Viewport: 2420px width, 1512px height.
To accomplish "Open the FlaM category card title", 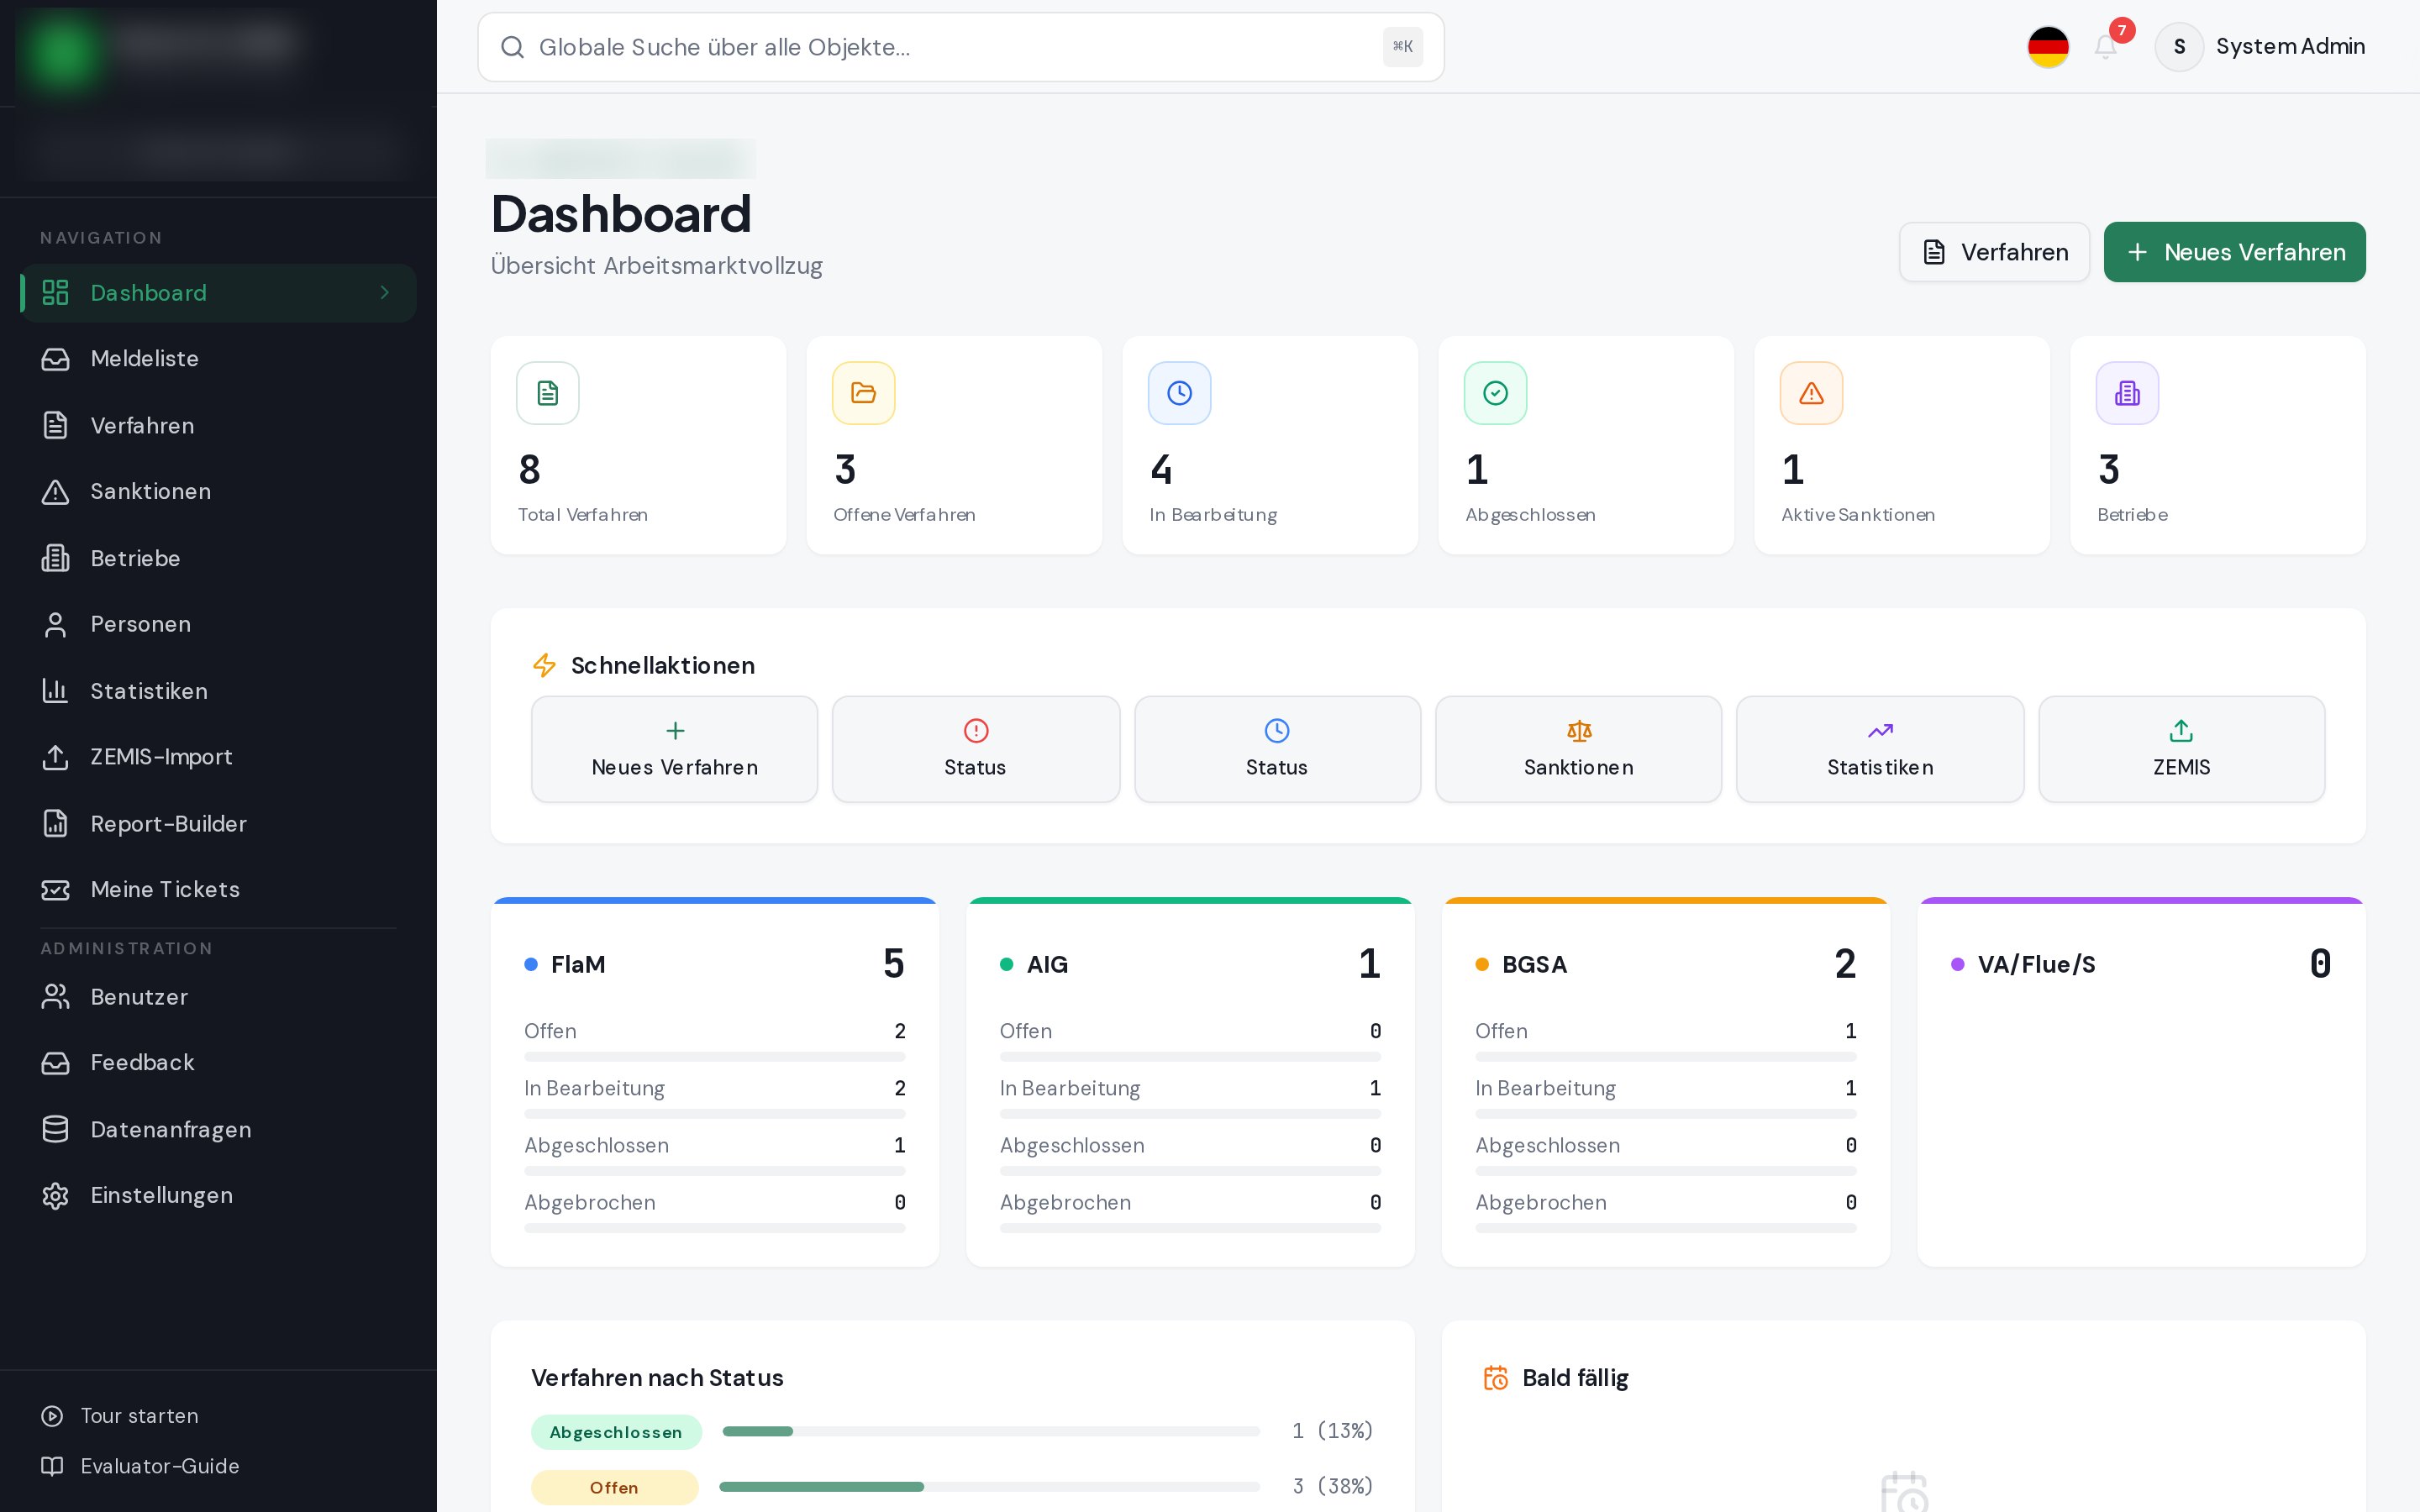I will [578, 964].
